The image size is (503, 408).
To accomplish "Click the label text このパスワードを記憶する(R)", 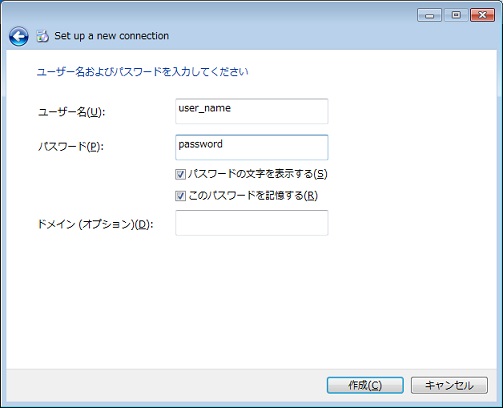I will tap(253, 195).
